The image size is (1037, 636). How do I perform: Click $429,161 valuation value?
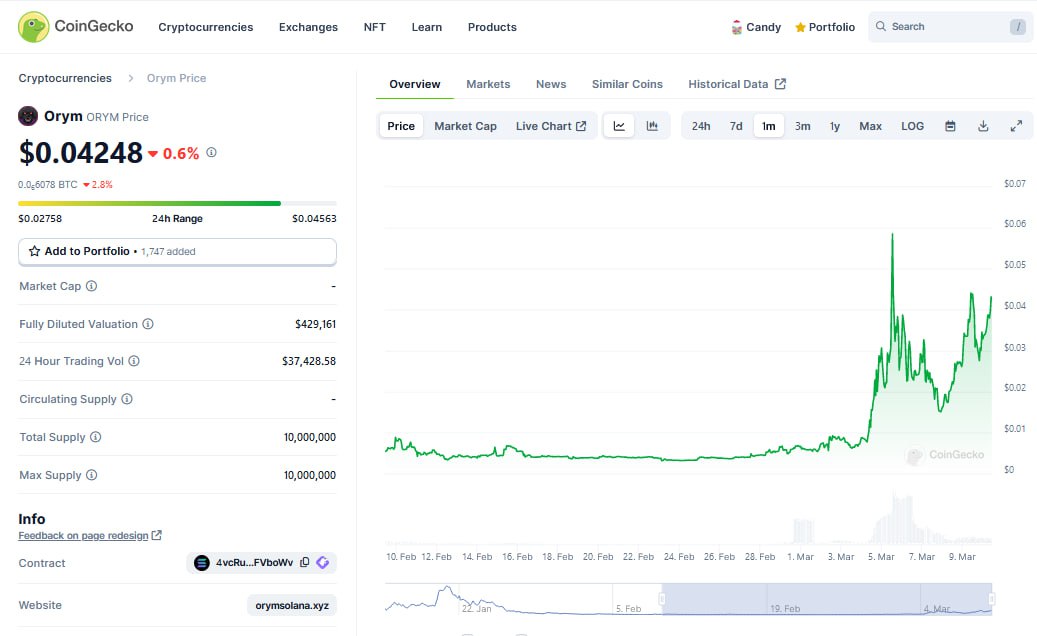315,324
